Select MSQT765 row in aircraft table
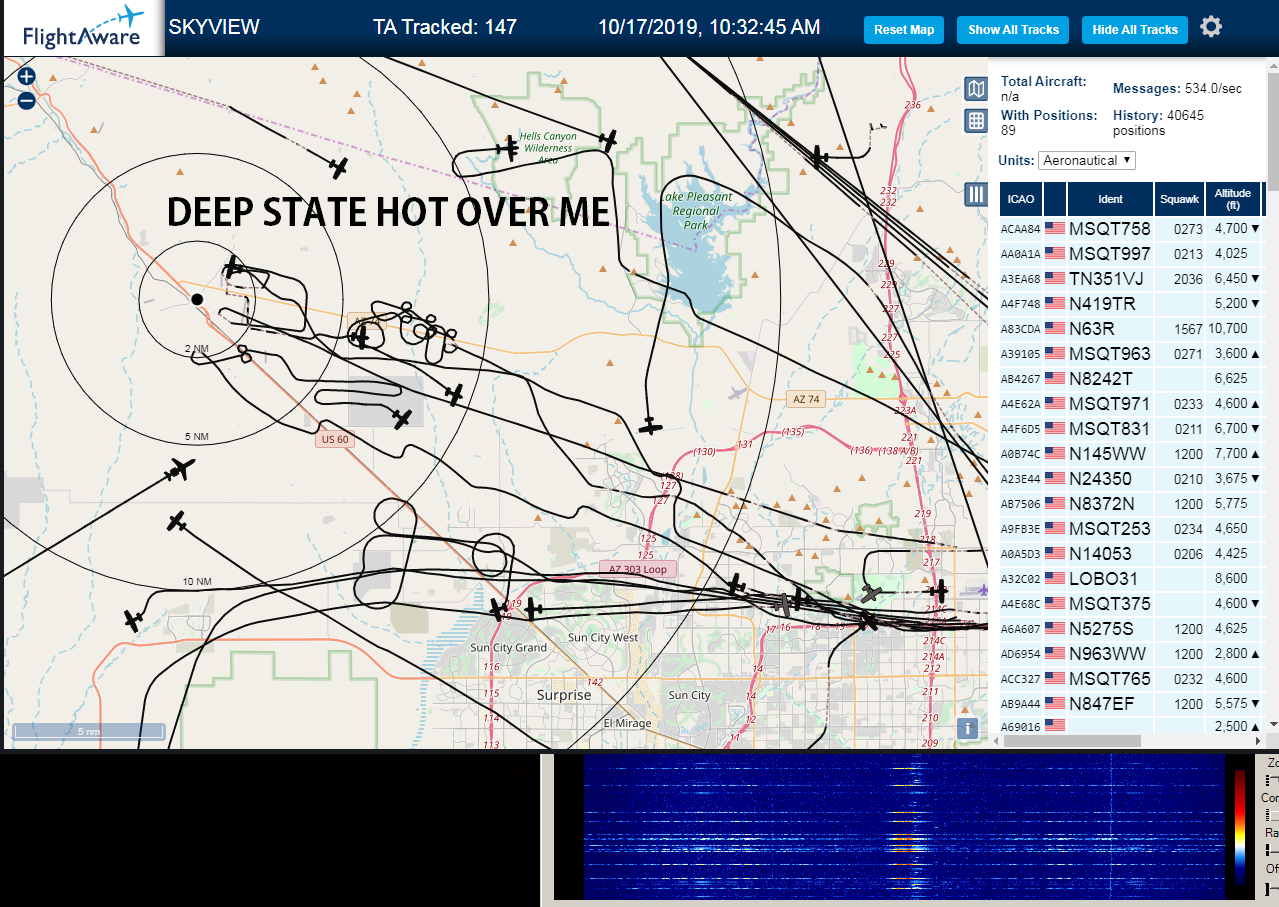 click(1131, 678)
